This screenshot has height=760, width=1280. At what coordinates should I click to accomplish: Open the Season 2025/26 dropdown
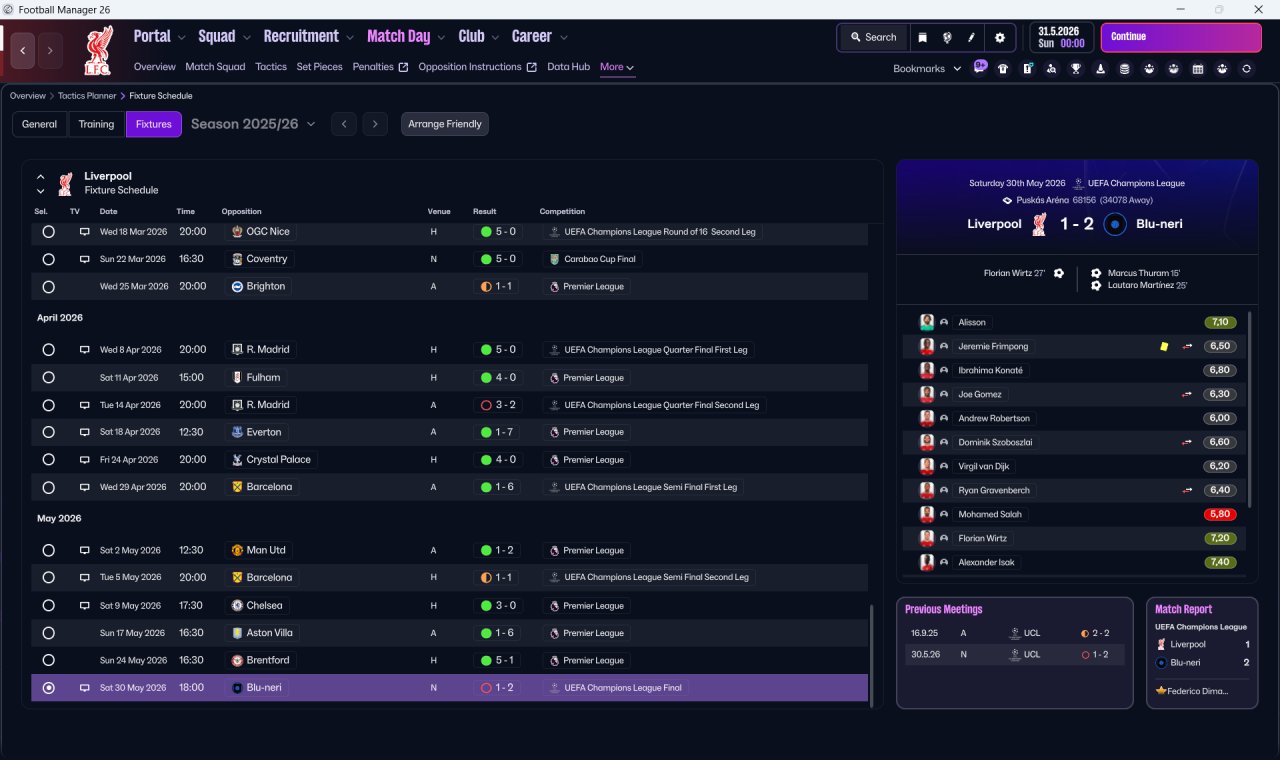pyautogui.click(x=253, y=124)
